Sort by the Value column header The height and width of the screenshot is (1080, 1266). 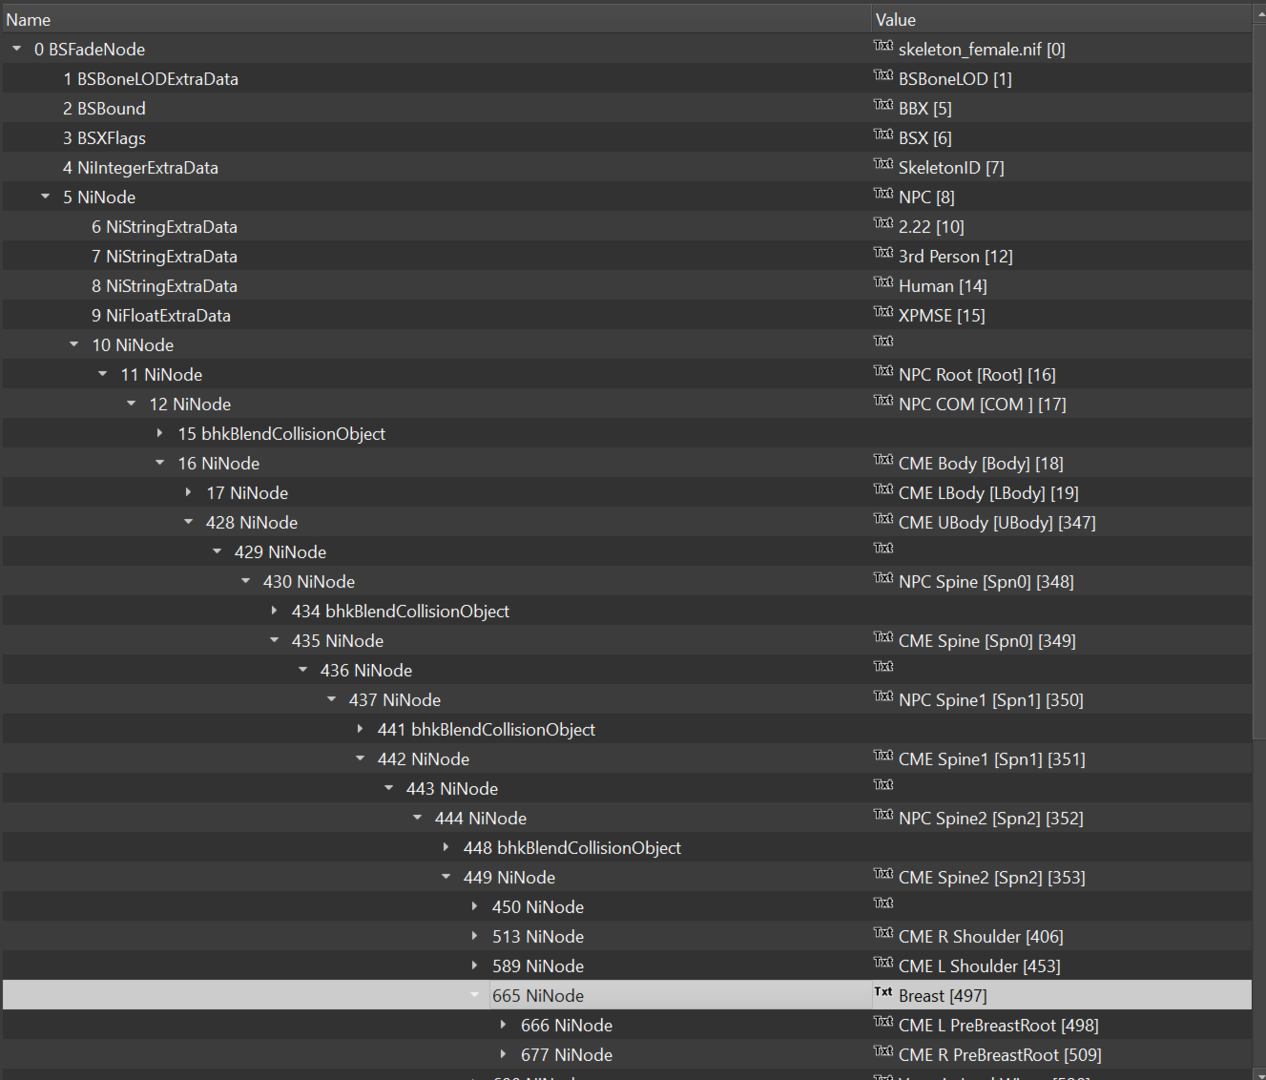[1061, 19]
